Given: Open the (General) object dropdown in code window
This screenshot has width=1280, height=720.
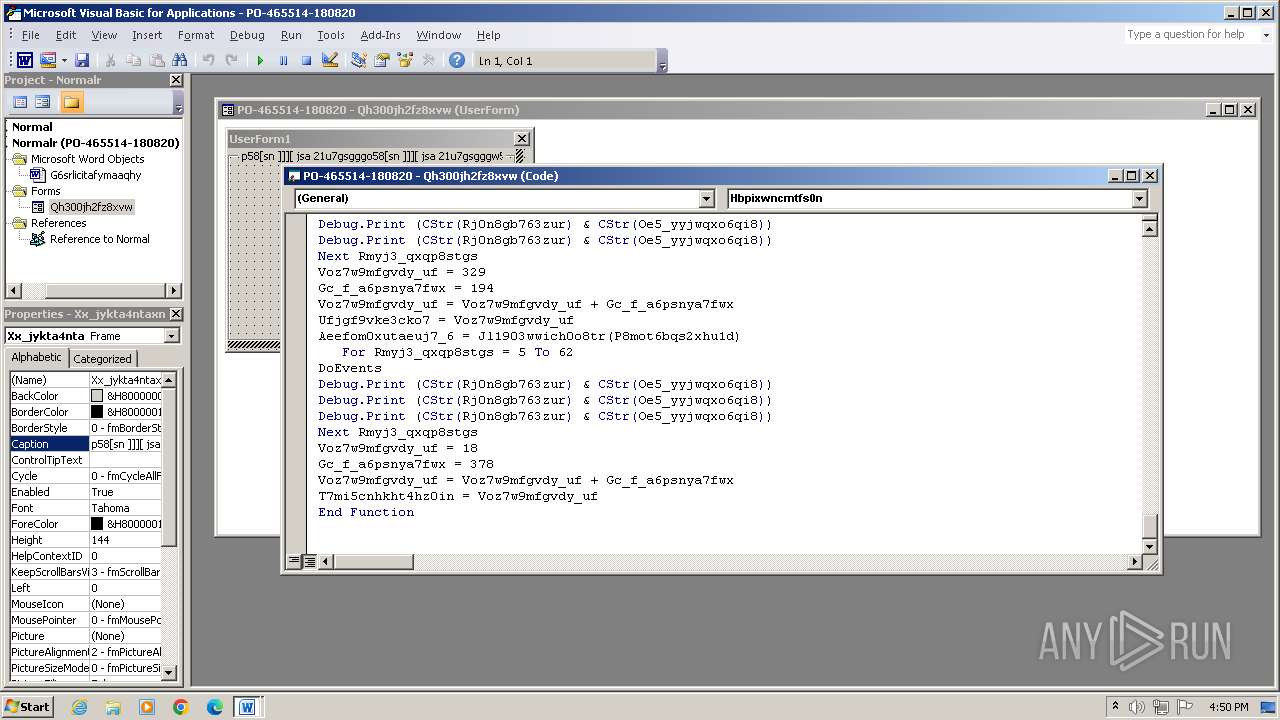Looking at the screenshot, I should (x=707, y=199).
